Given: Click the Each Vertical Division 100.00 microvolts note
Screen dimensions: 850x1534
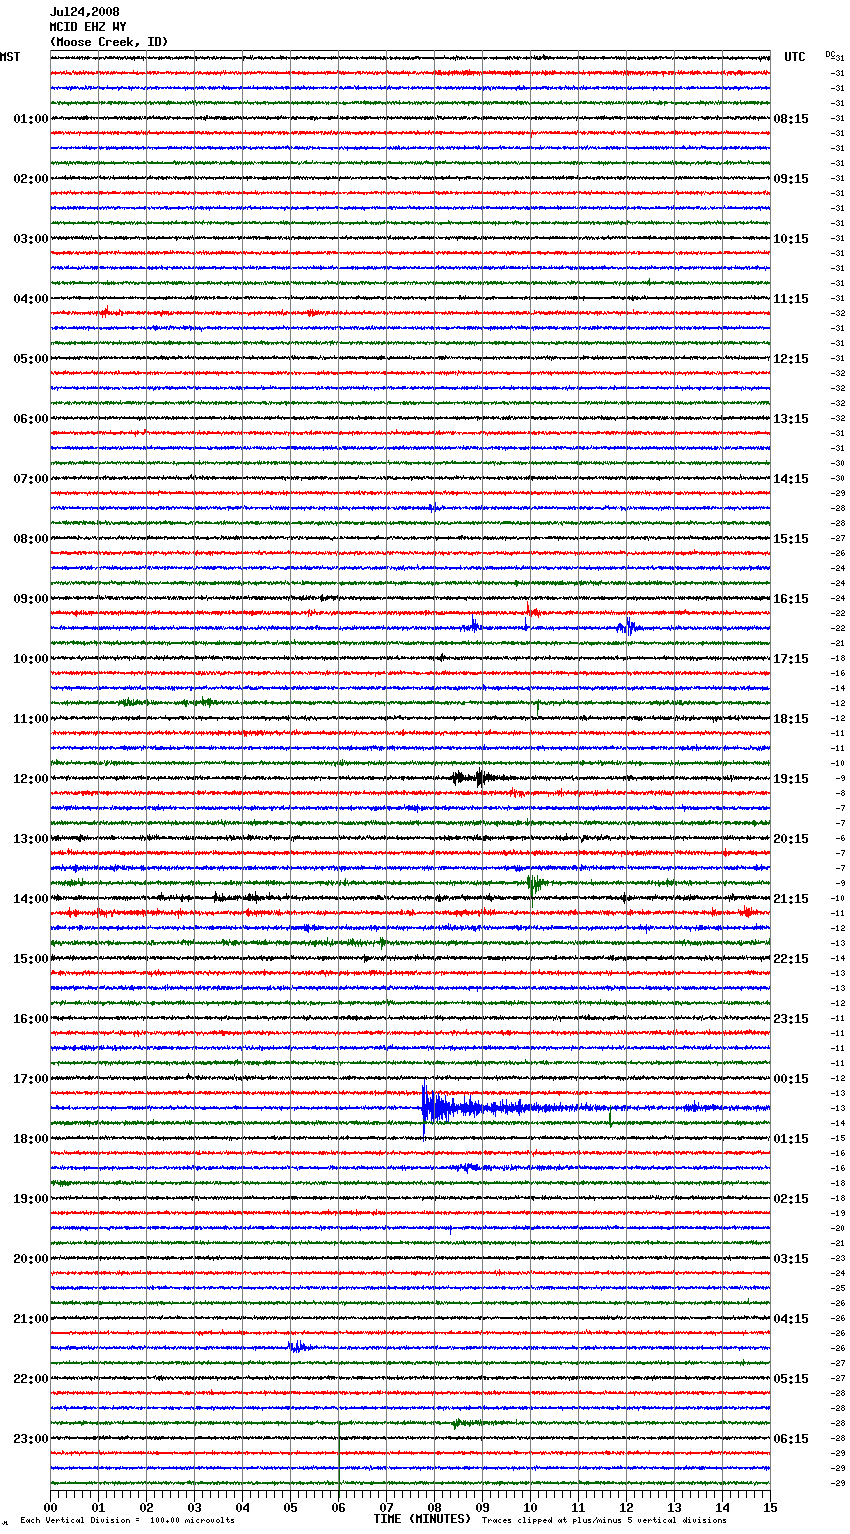Looking at the screenshot, I should pyautogui.click(x=127, y=1520).
